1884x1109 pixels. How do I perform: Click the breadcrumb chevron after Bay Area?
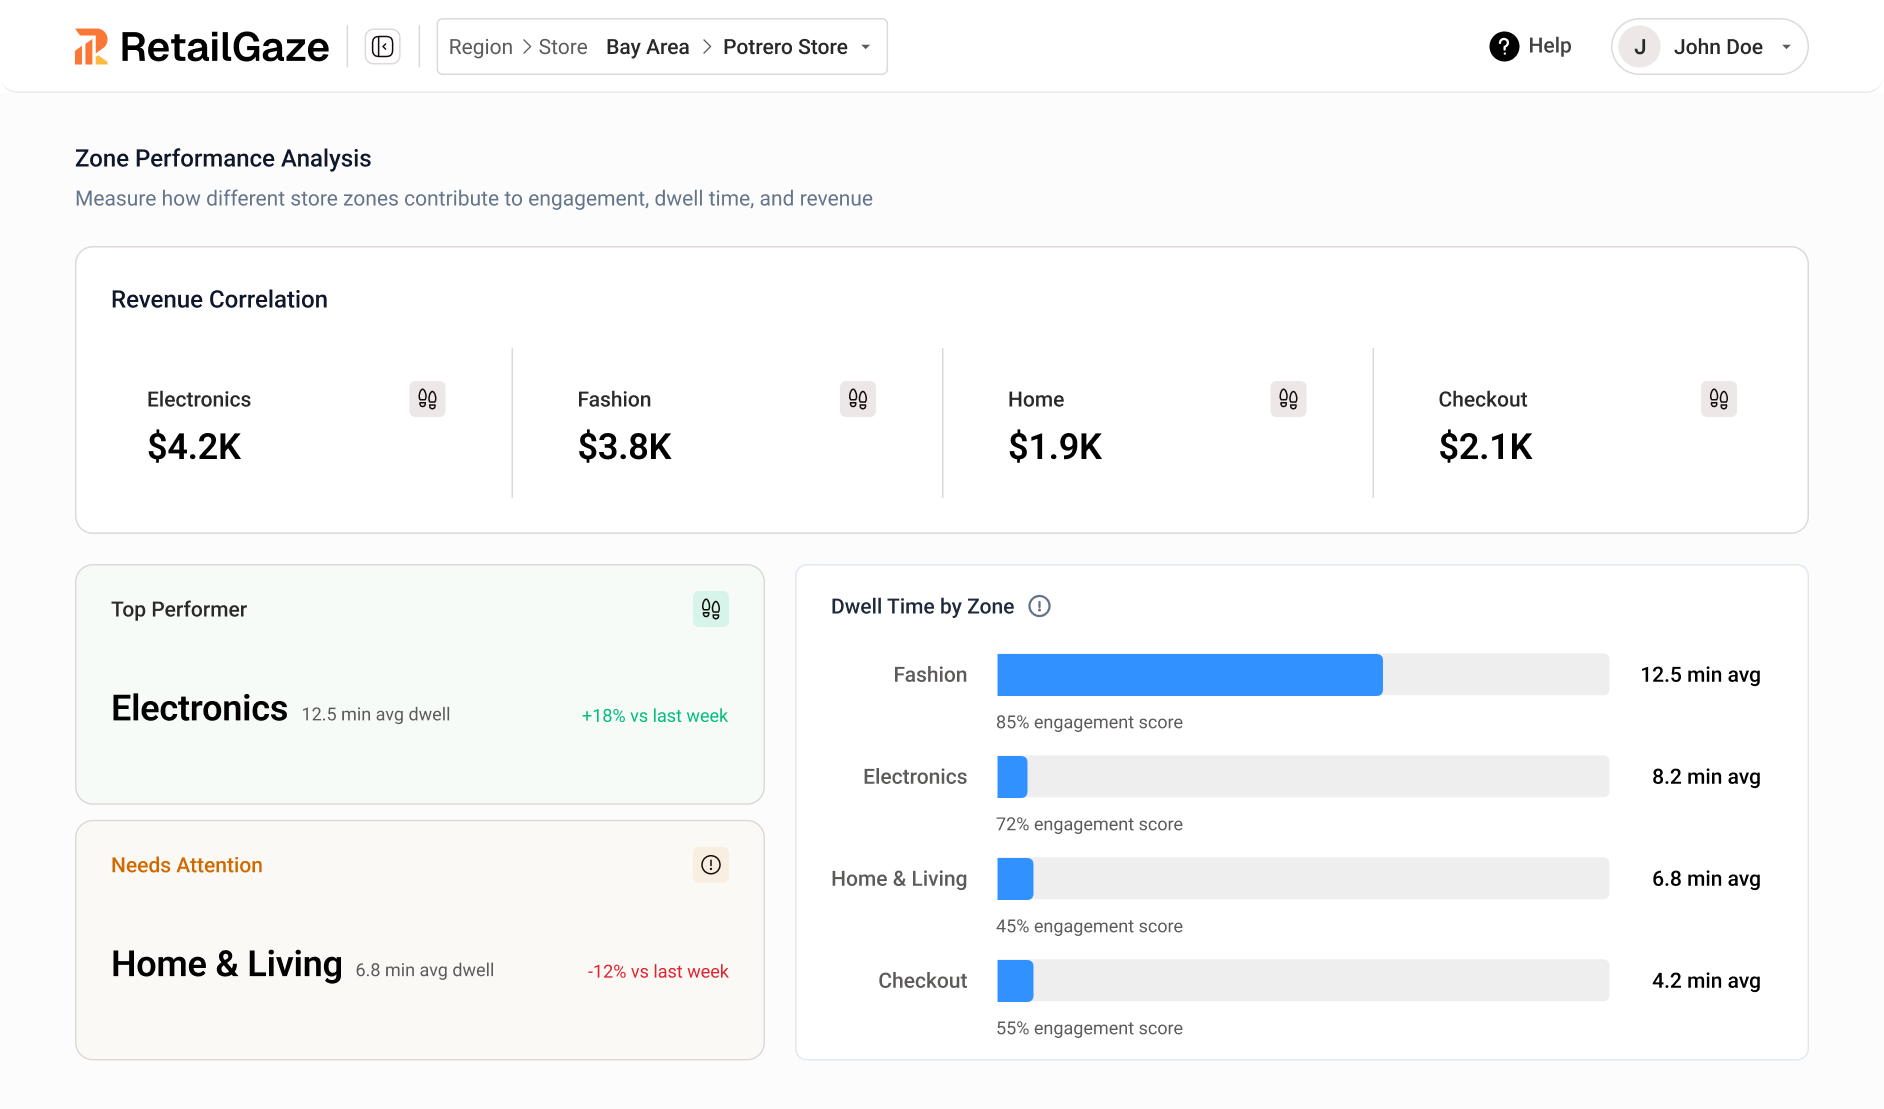pyautogui.click(x=707, y=47)
